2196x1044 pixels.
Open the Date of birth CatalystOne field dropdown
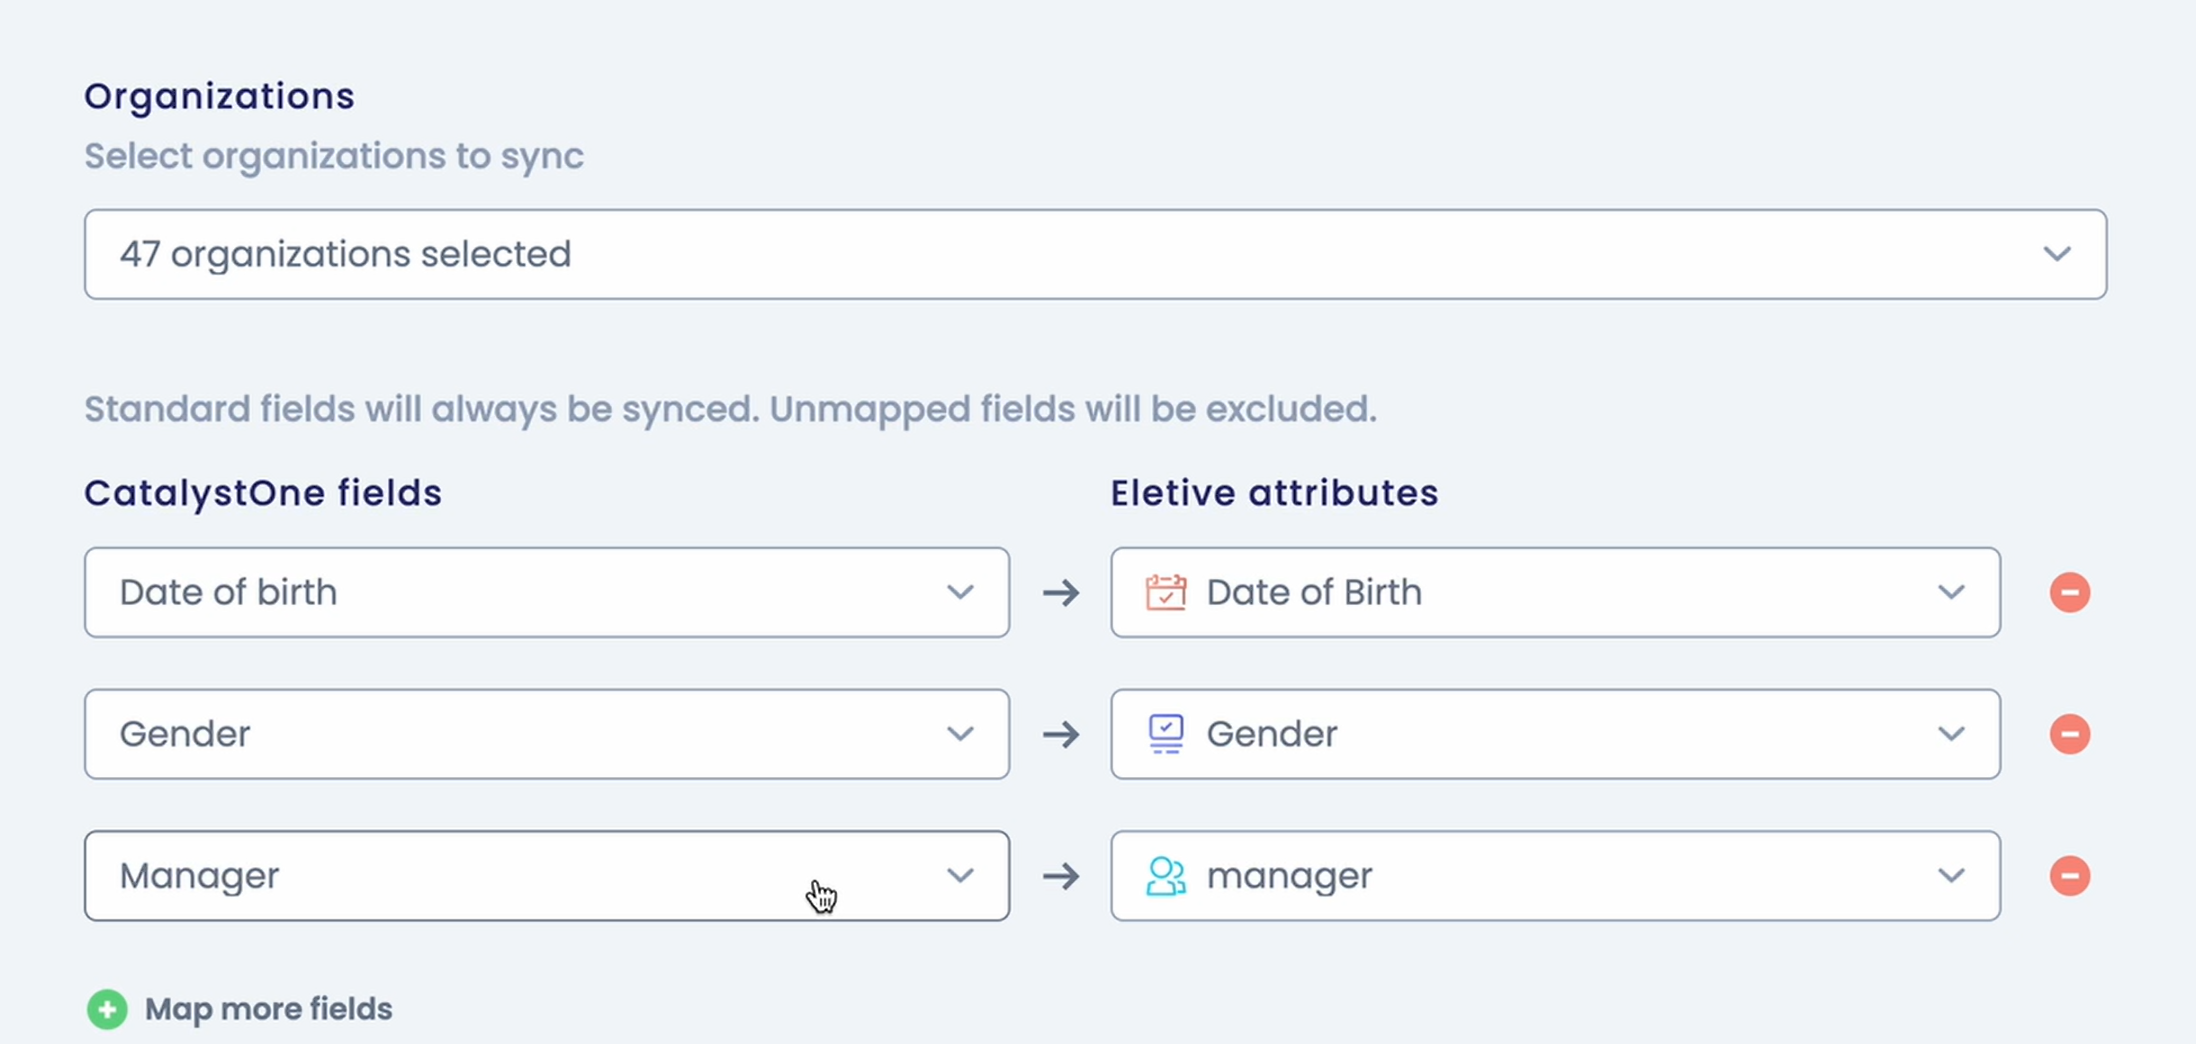(x=547, y=592)
